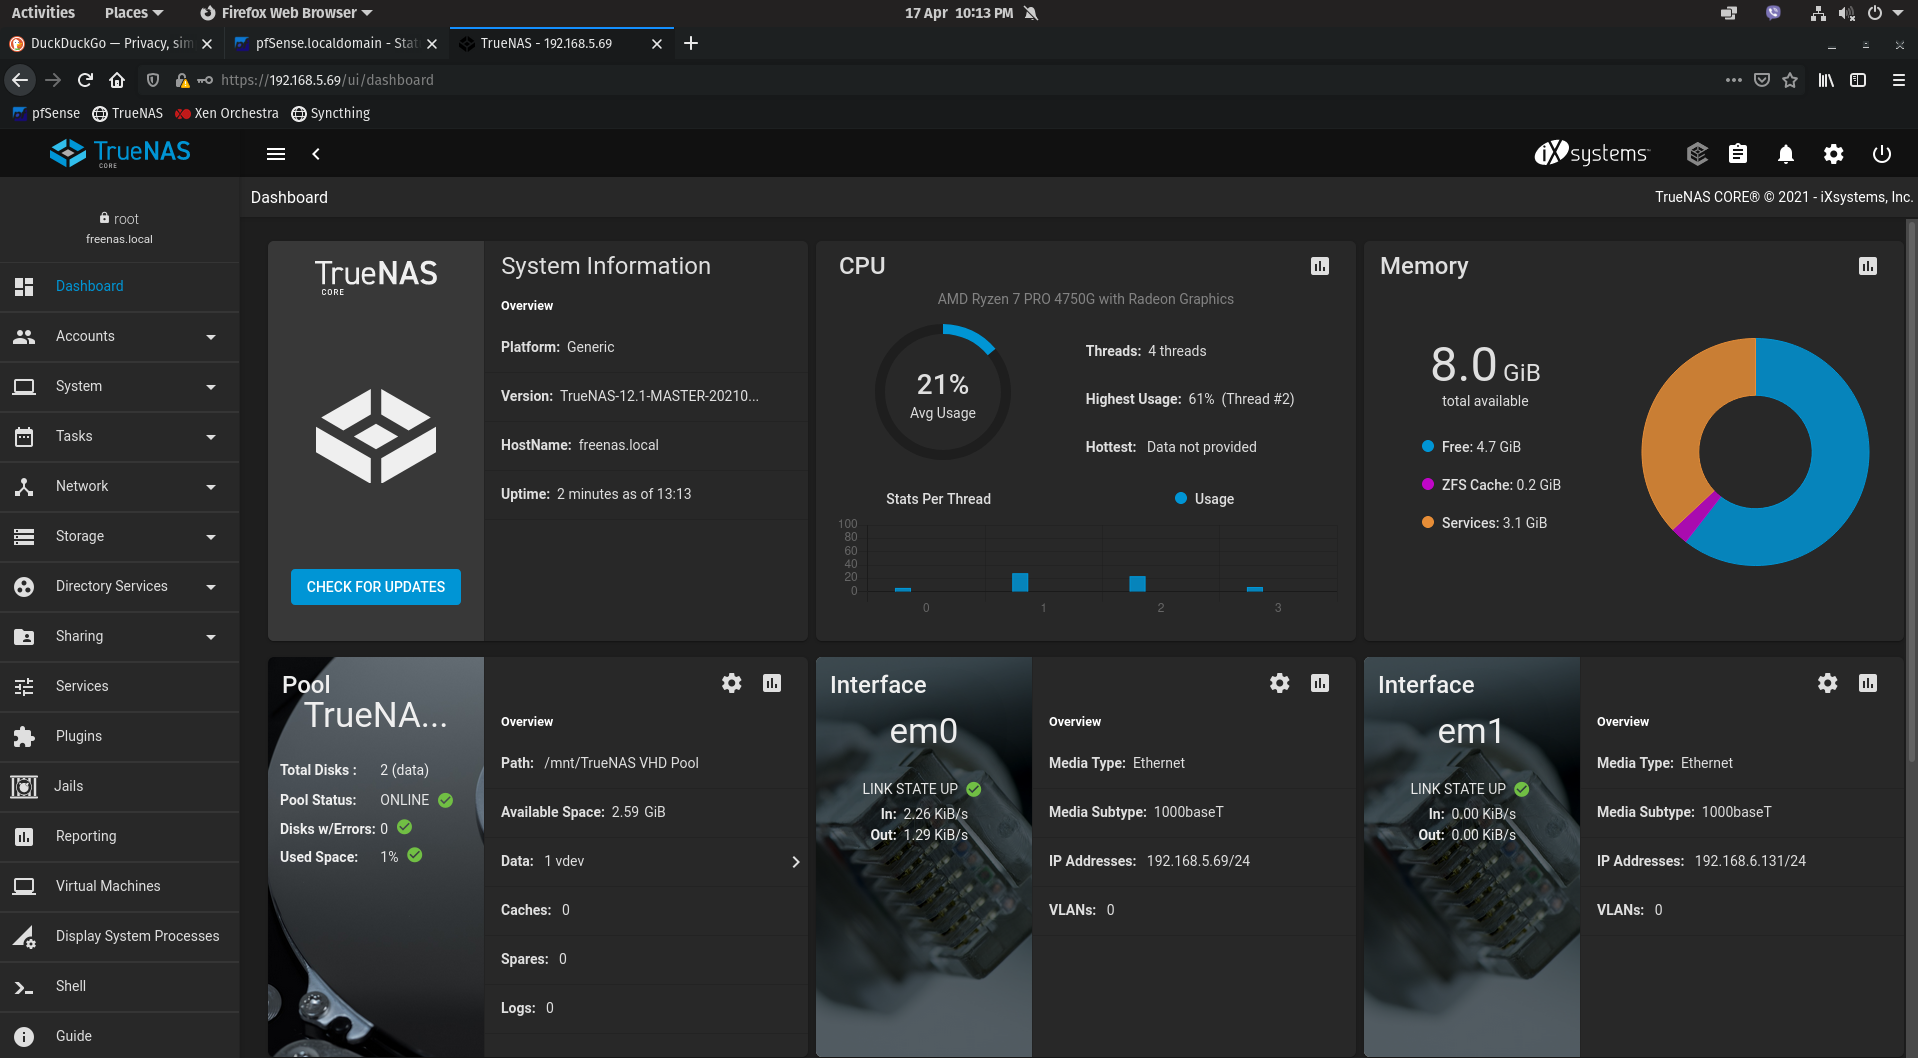
Task: Open Xen Orchestra bookmark
Action: coord(227,113)
